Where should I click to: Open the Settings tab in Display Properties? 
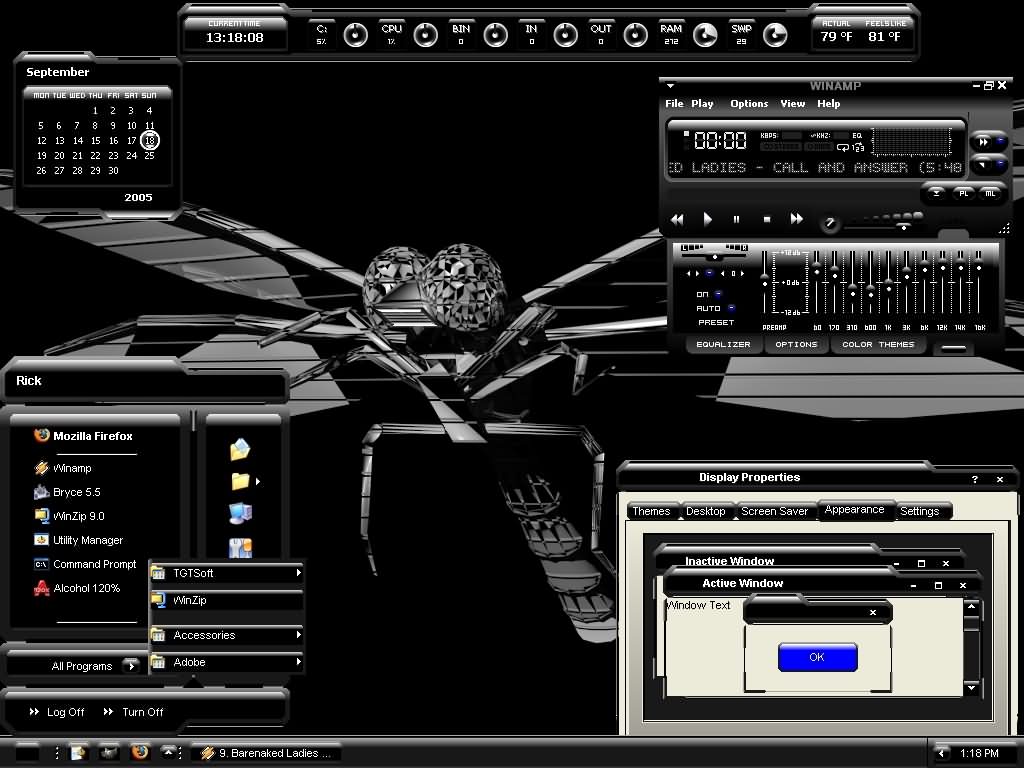[x=920, y=511]
